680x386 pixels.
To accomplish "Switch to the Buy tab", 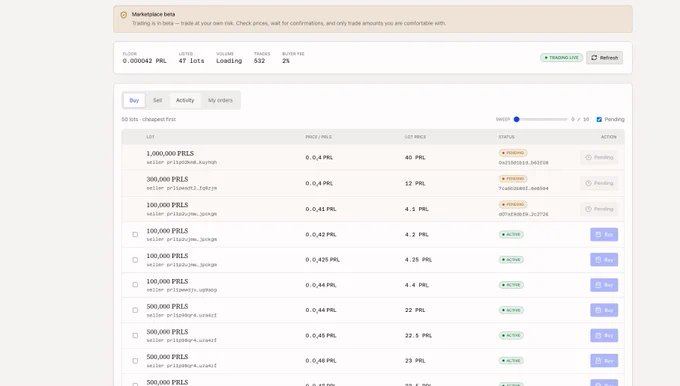I will (x=134, y=100).
